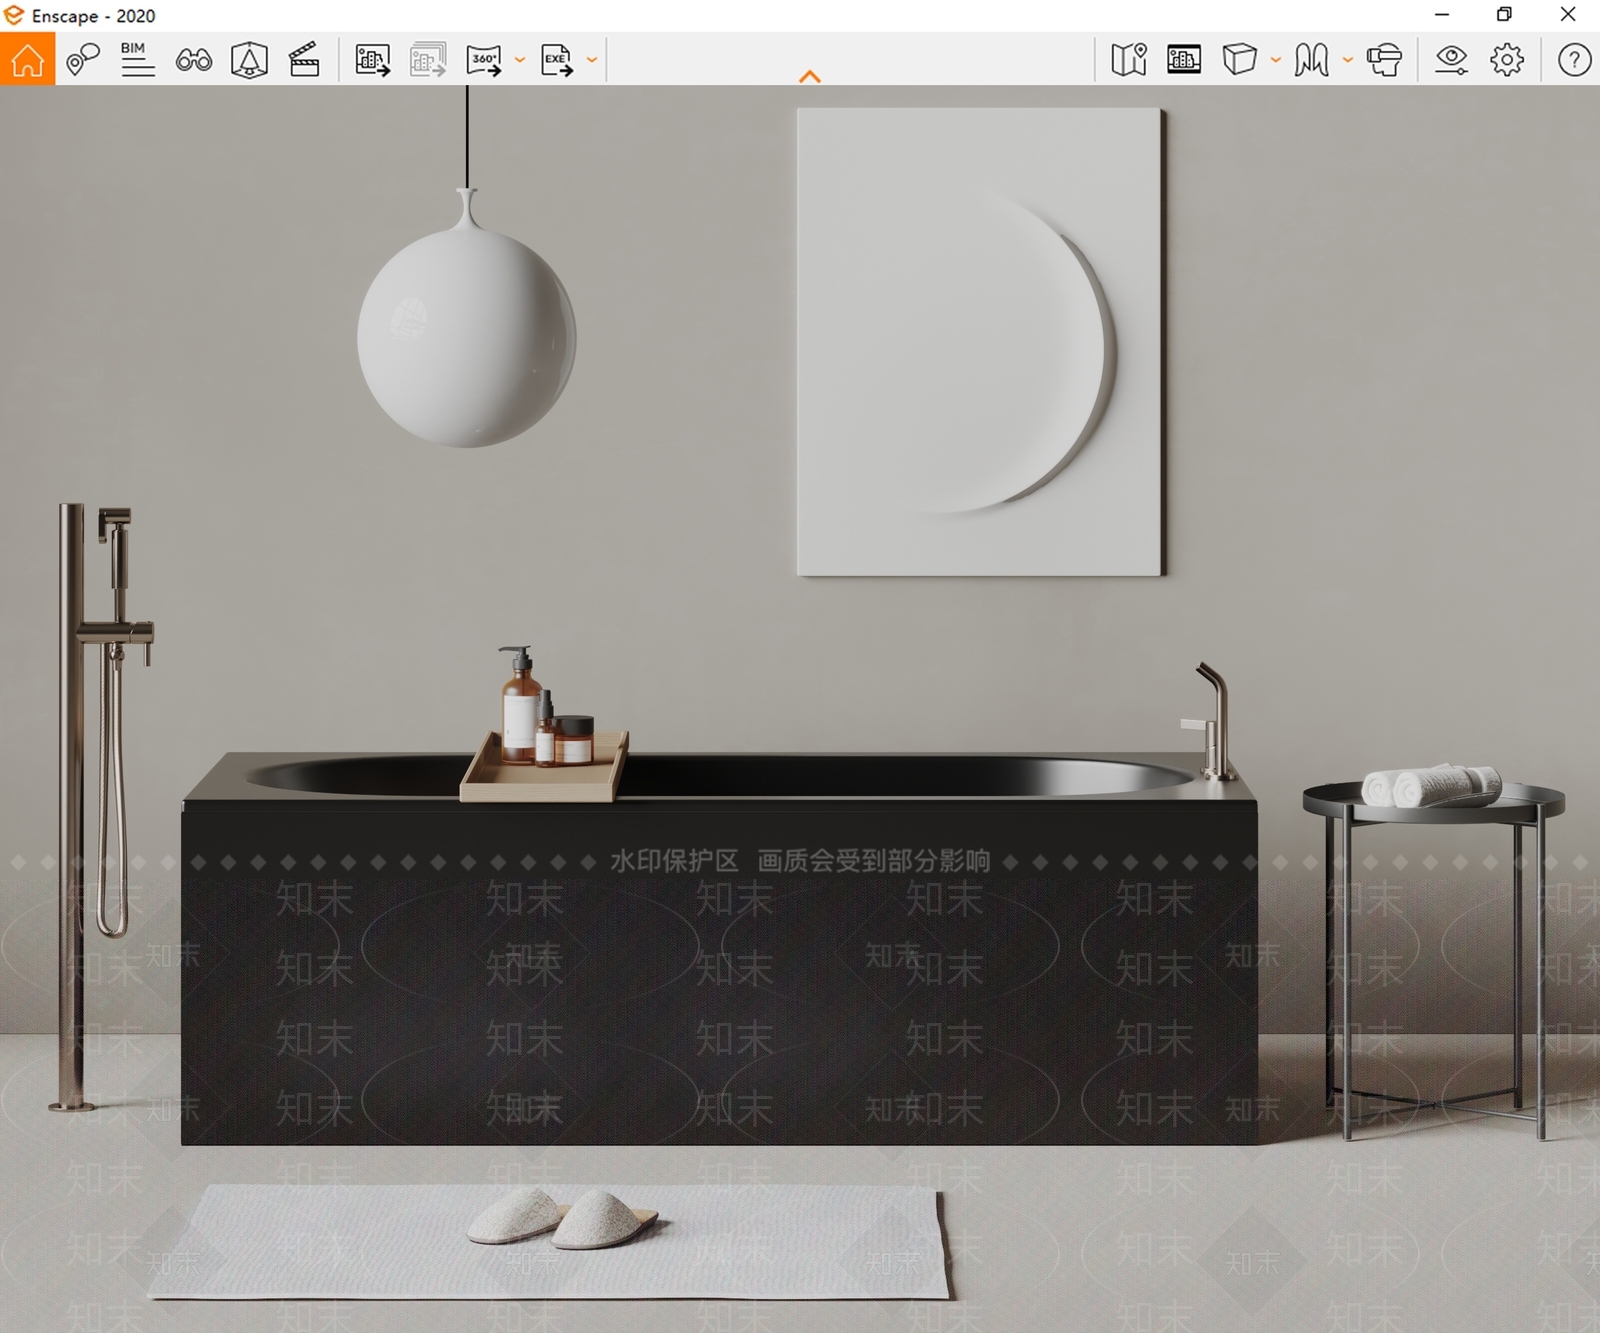Collapse the toolbar with orange chevron
The width and height of the screenshot is (1600, 1333).
point(810,76)
